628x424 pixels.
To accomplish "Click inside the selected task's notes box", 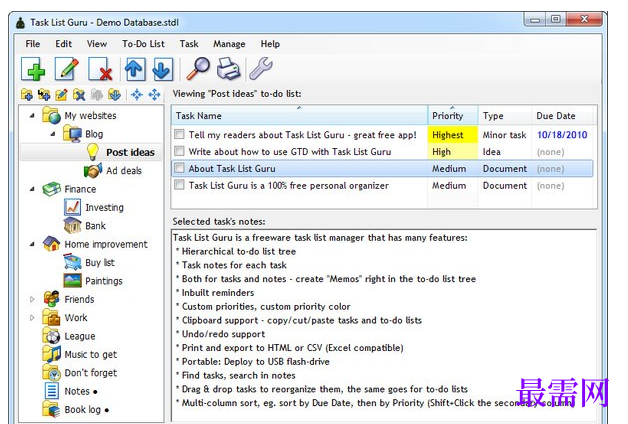I will coord(384,325).
